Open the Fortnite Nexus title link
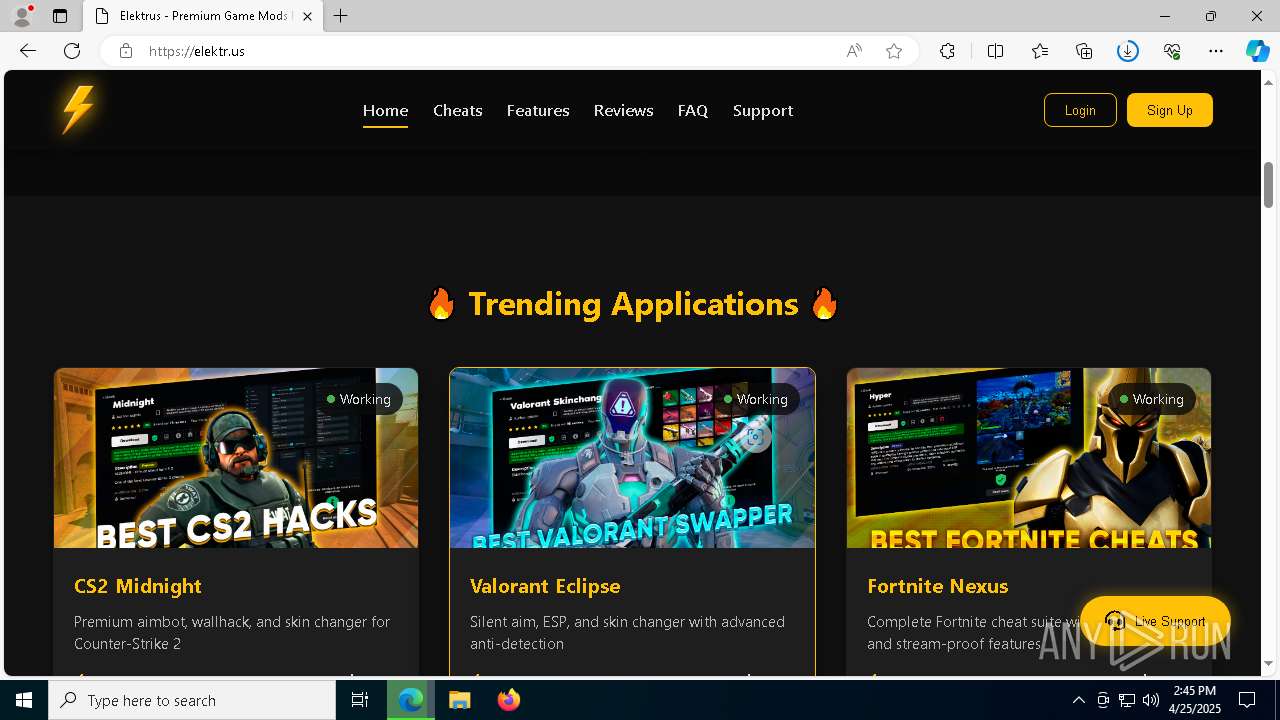The width and height of the screenshot is (1280, 720). pos(937,586)
